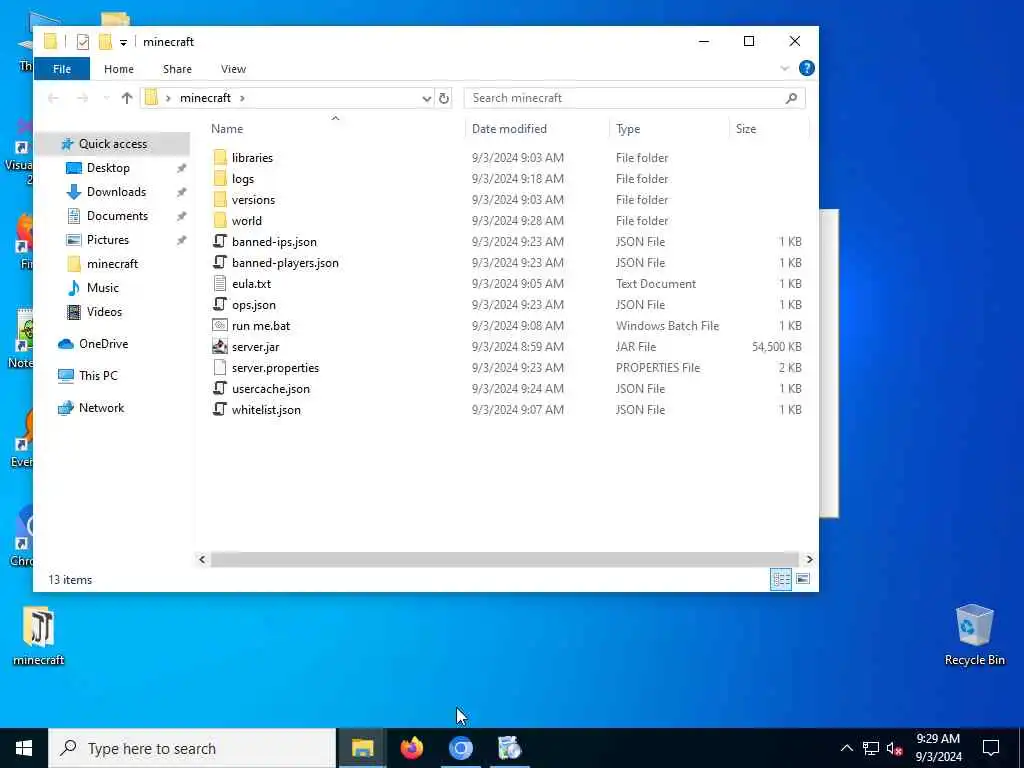Click the horizontal scrollbar right arrow
Viewport: 1024px width, 768px height.
(809, 559)
